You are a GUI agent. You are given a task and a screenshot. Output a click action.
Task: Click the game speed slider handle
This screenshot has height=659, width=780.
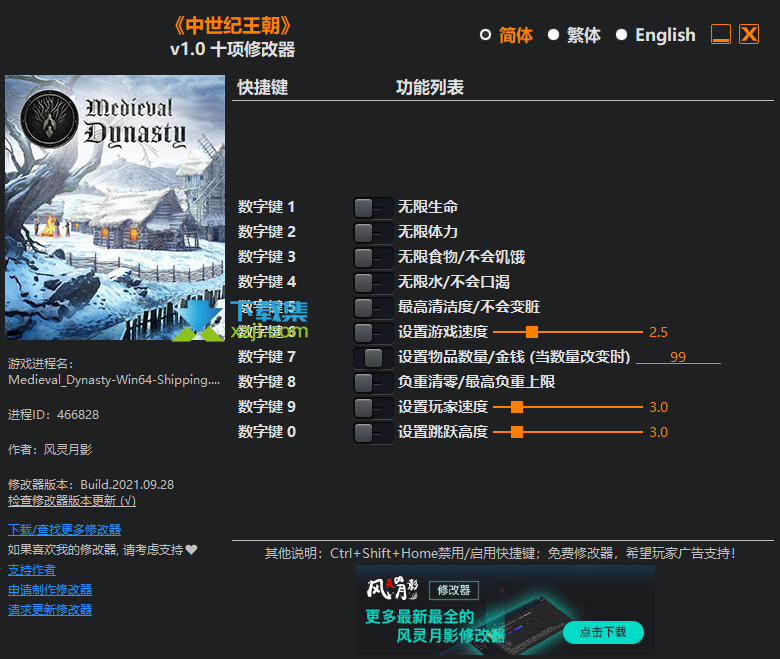coord(532,332)
